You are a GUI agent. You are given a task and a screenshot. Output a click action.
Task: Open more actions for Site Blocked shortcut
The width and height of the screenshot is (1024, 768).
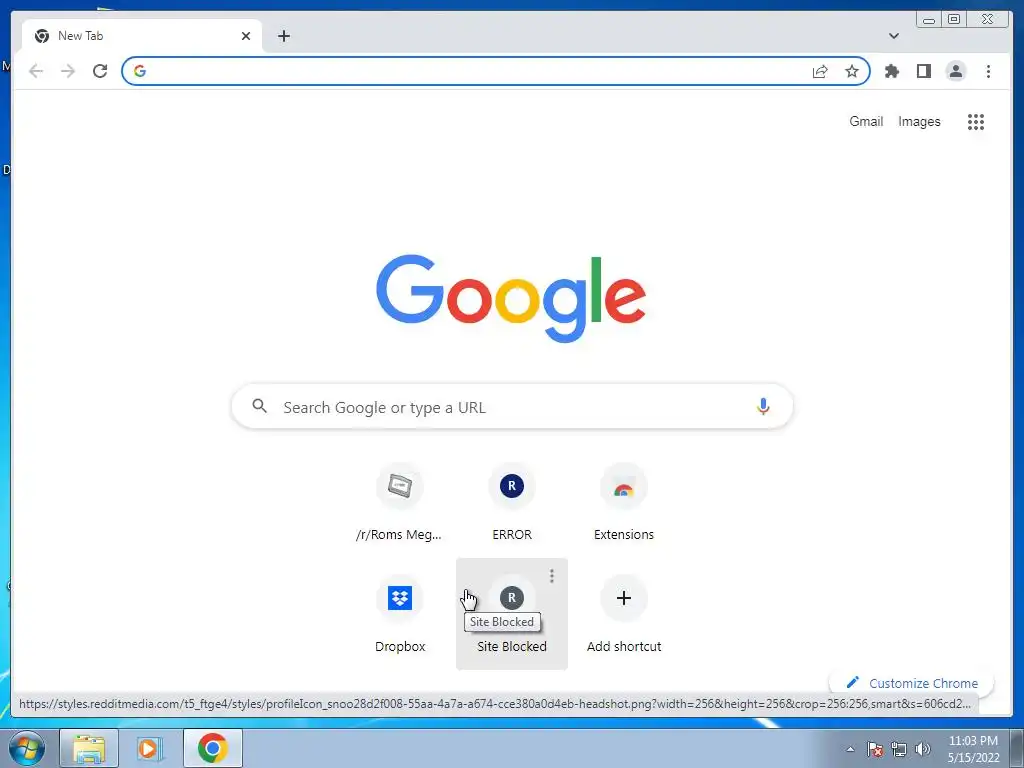[552, 575]
